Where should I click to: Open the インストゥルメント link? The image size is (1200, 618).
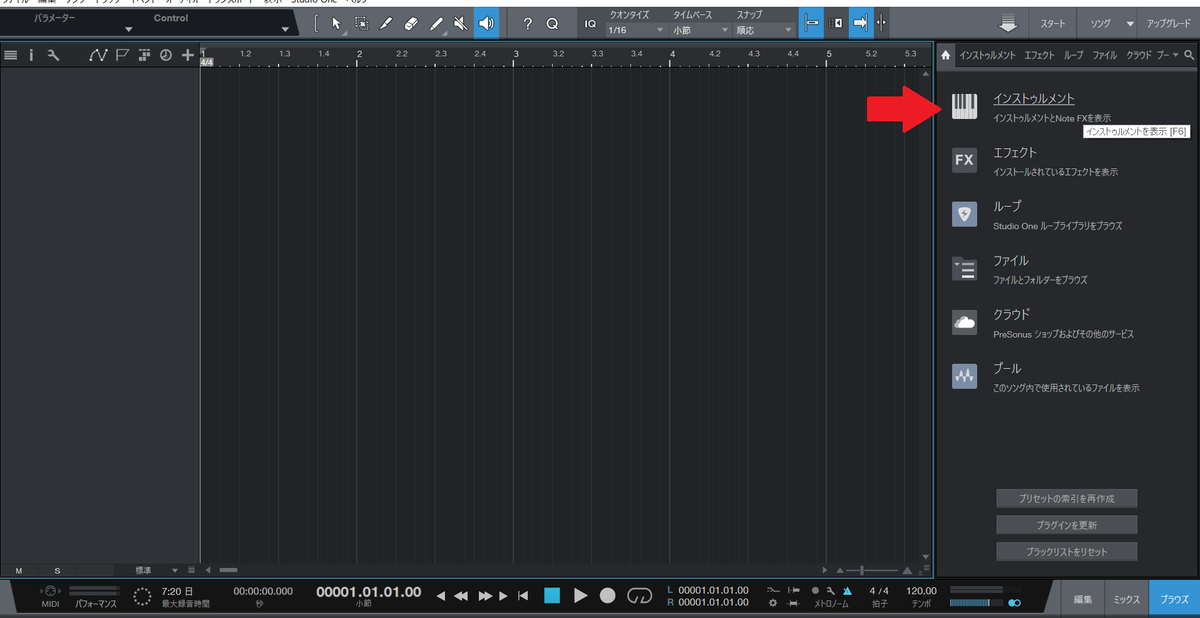(x=1034, y=99)
